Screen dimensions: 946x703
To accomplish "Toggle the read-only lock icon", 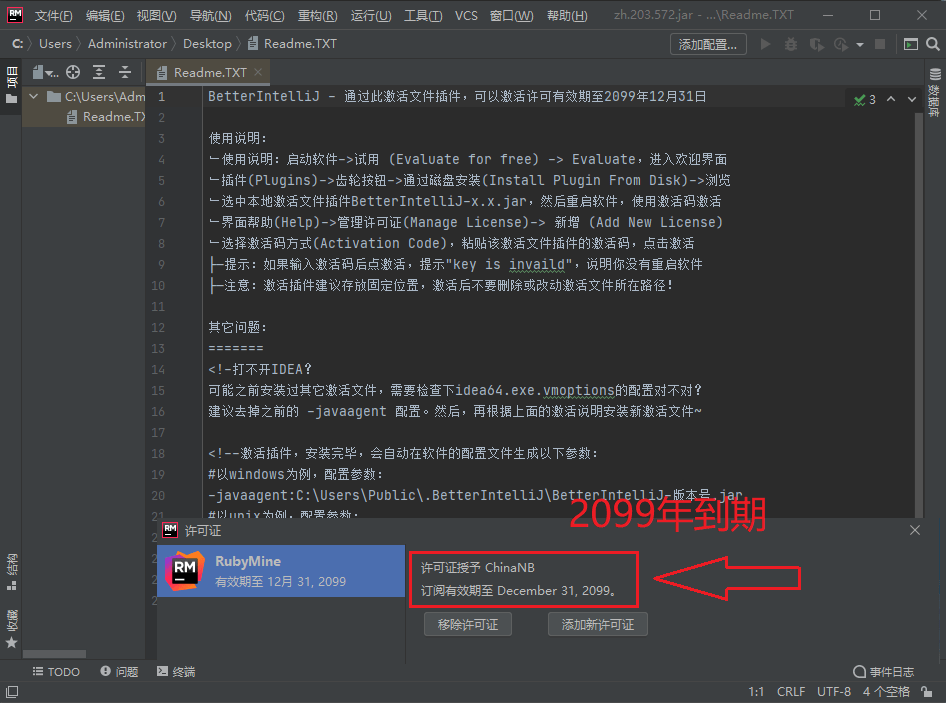I will (x=927, y=692).
